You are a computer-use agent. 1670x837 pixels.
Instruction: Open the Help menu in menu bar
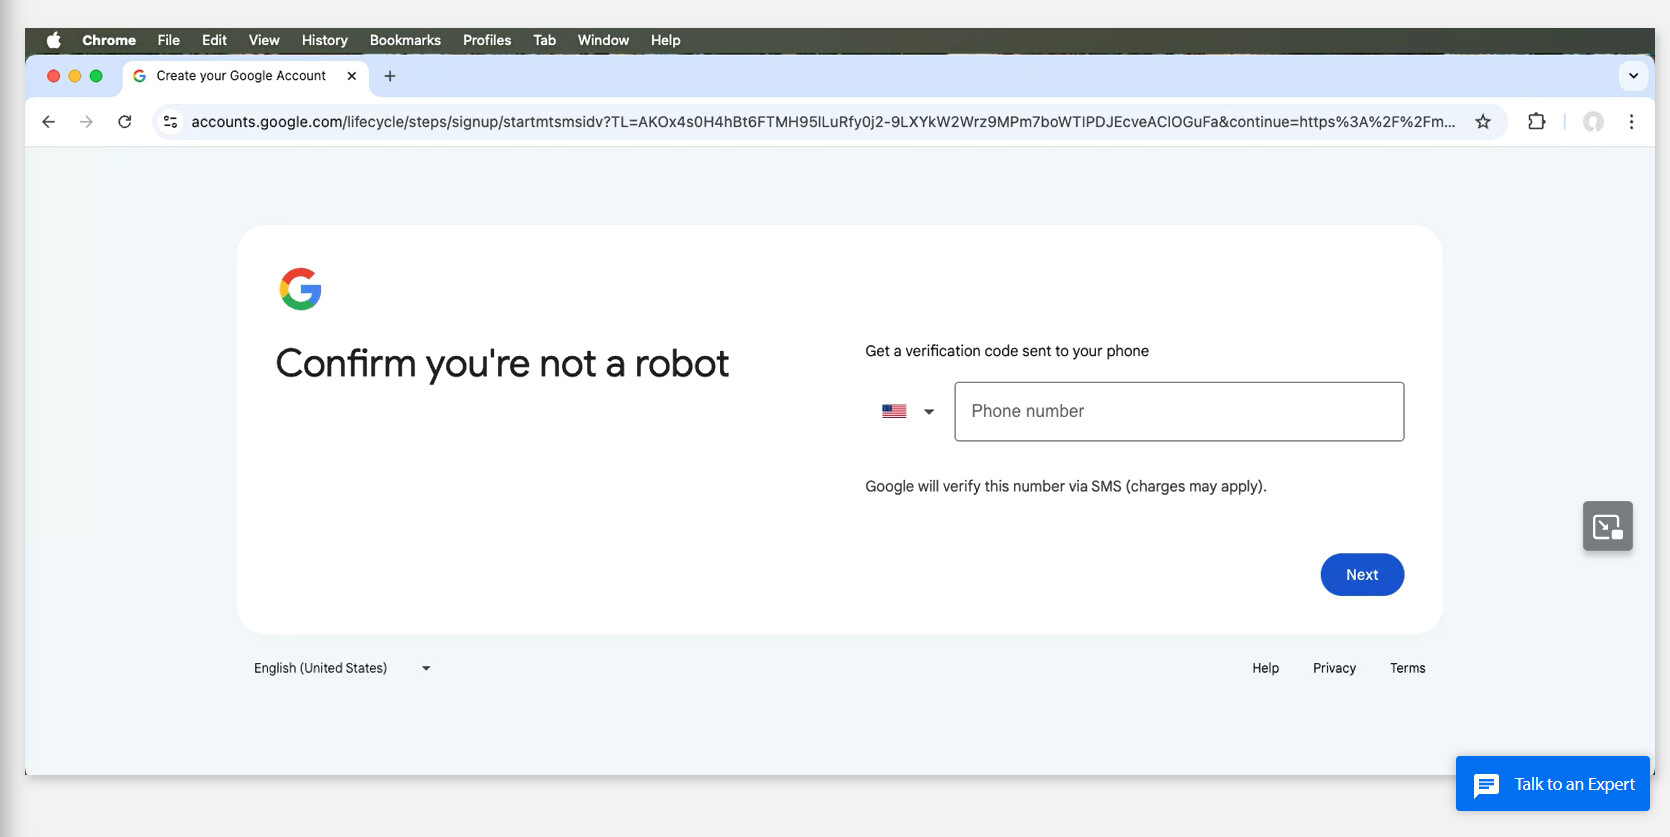[665, 40]
